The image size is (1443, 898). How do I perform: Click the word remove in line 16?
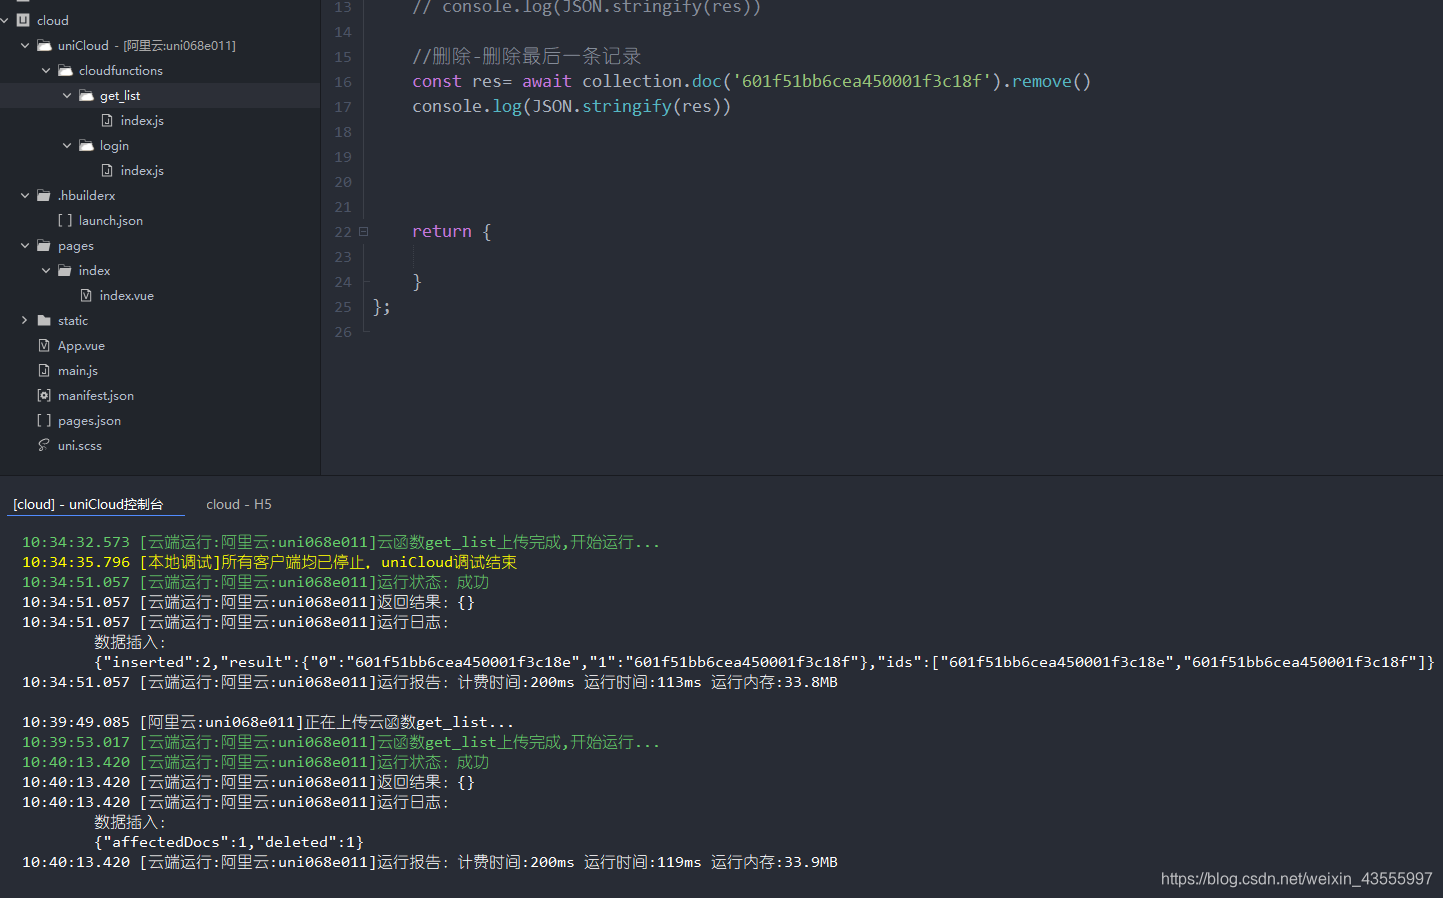point(1041,81)
